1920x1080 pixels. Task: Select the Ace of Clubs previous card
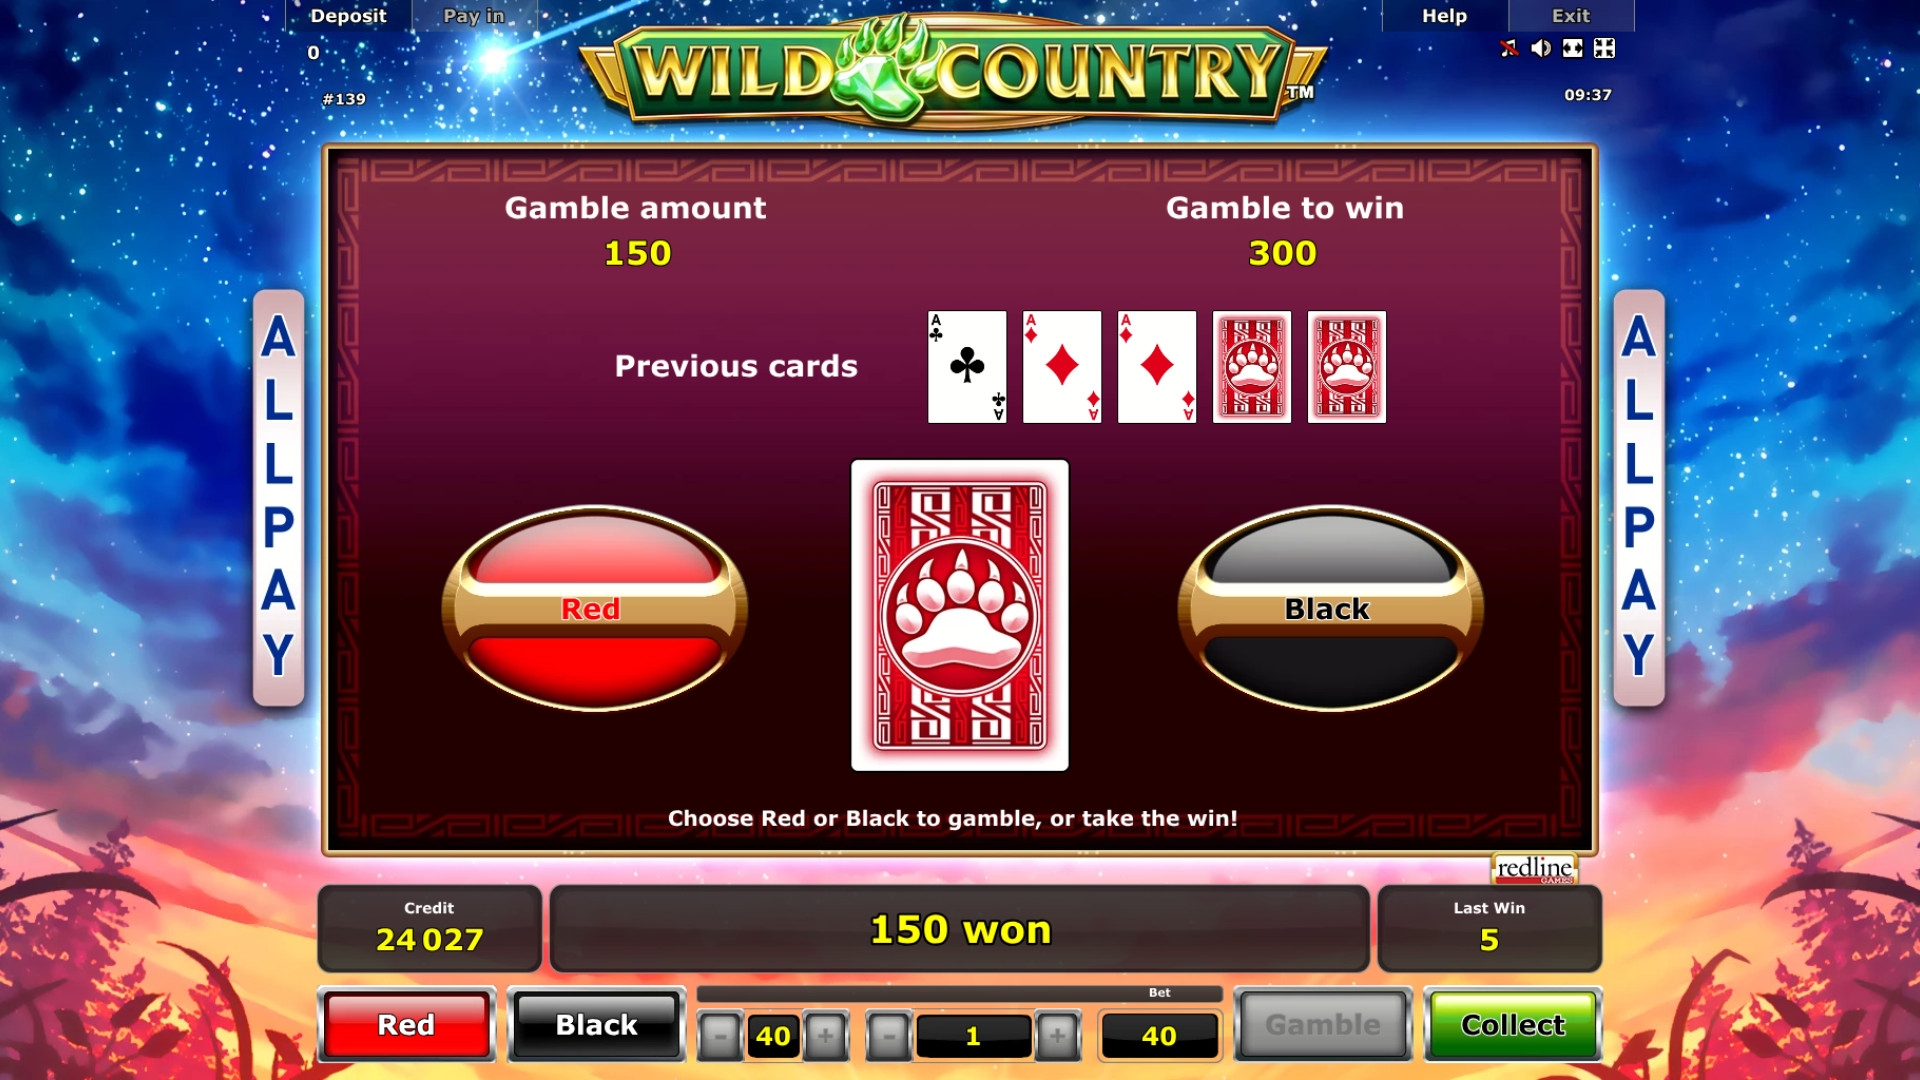(x=967, y=367)
